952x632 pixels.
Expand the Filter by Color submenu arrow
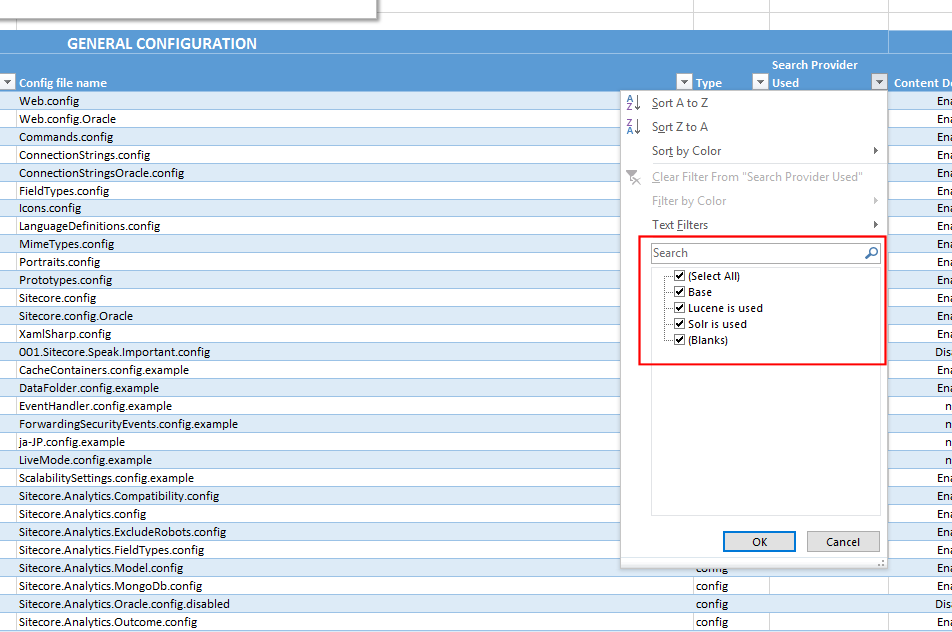[876, 200]
